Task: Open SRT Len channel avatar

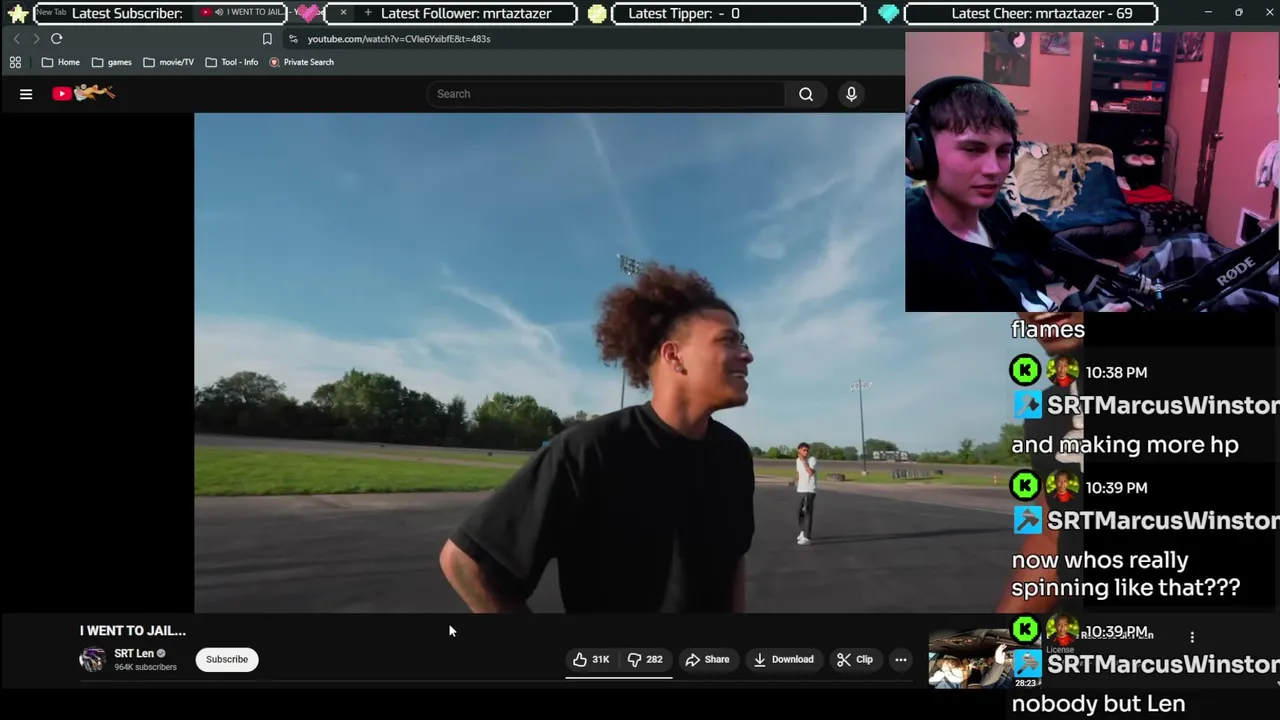Action: click(93, 659)
